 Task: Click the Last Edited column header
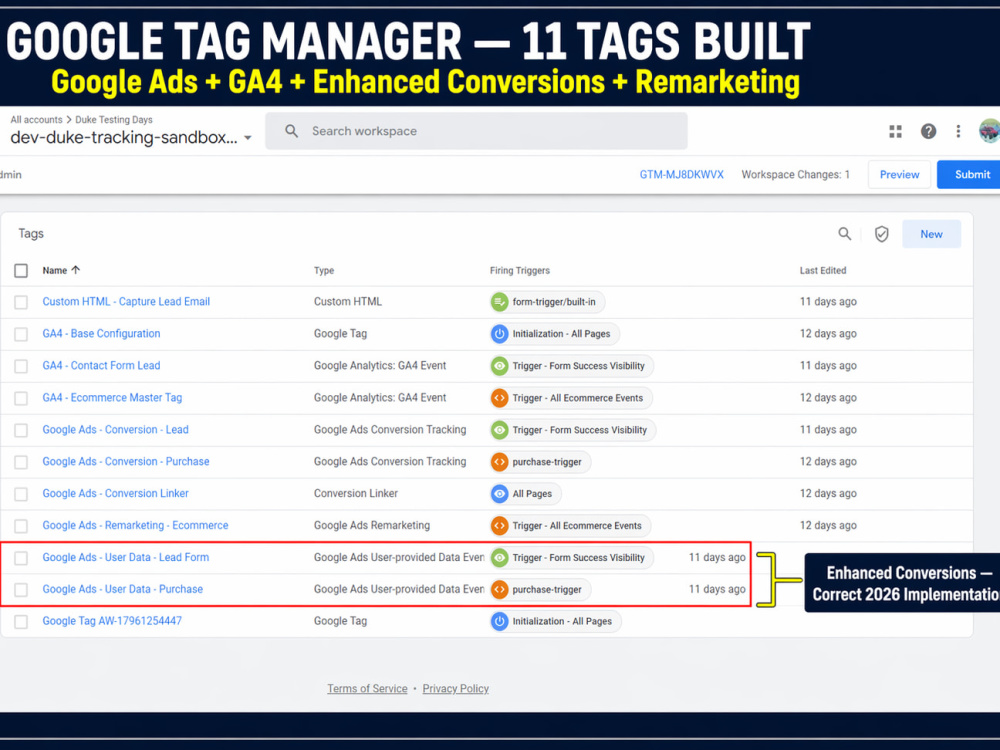[823, 270]
